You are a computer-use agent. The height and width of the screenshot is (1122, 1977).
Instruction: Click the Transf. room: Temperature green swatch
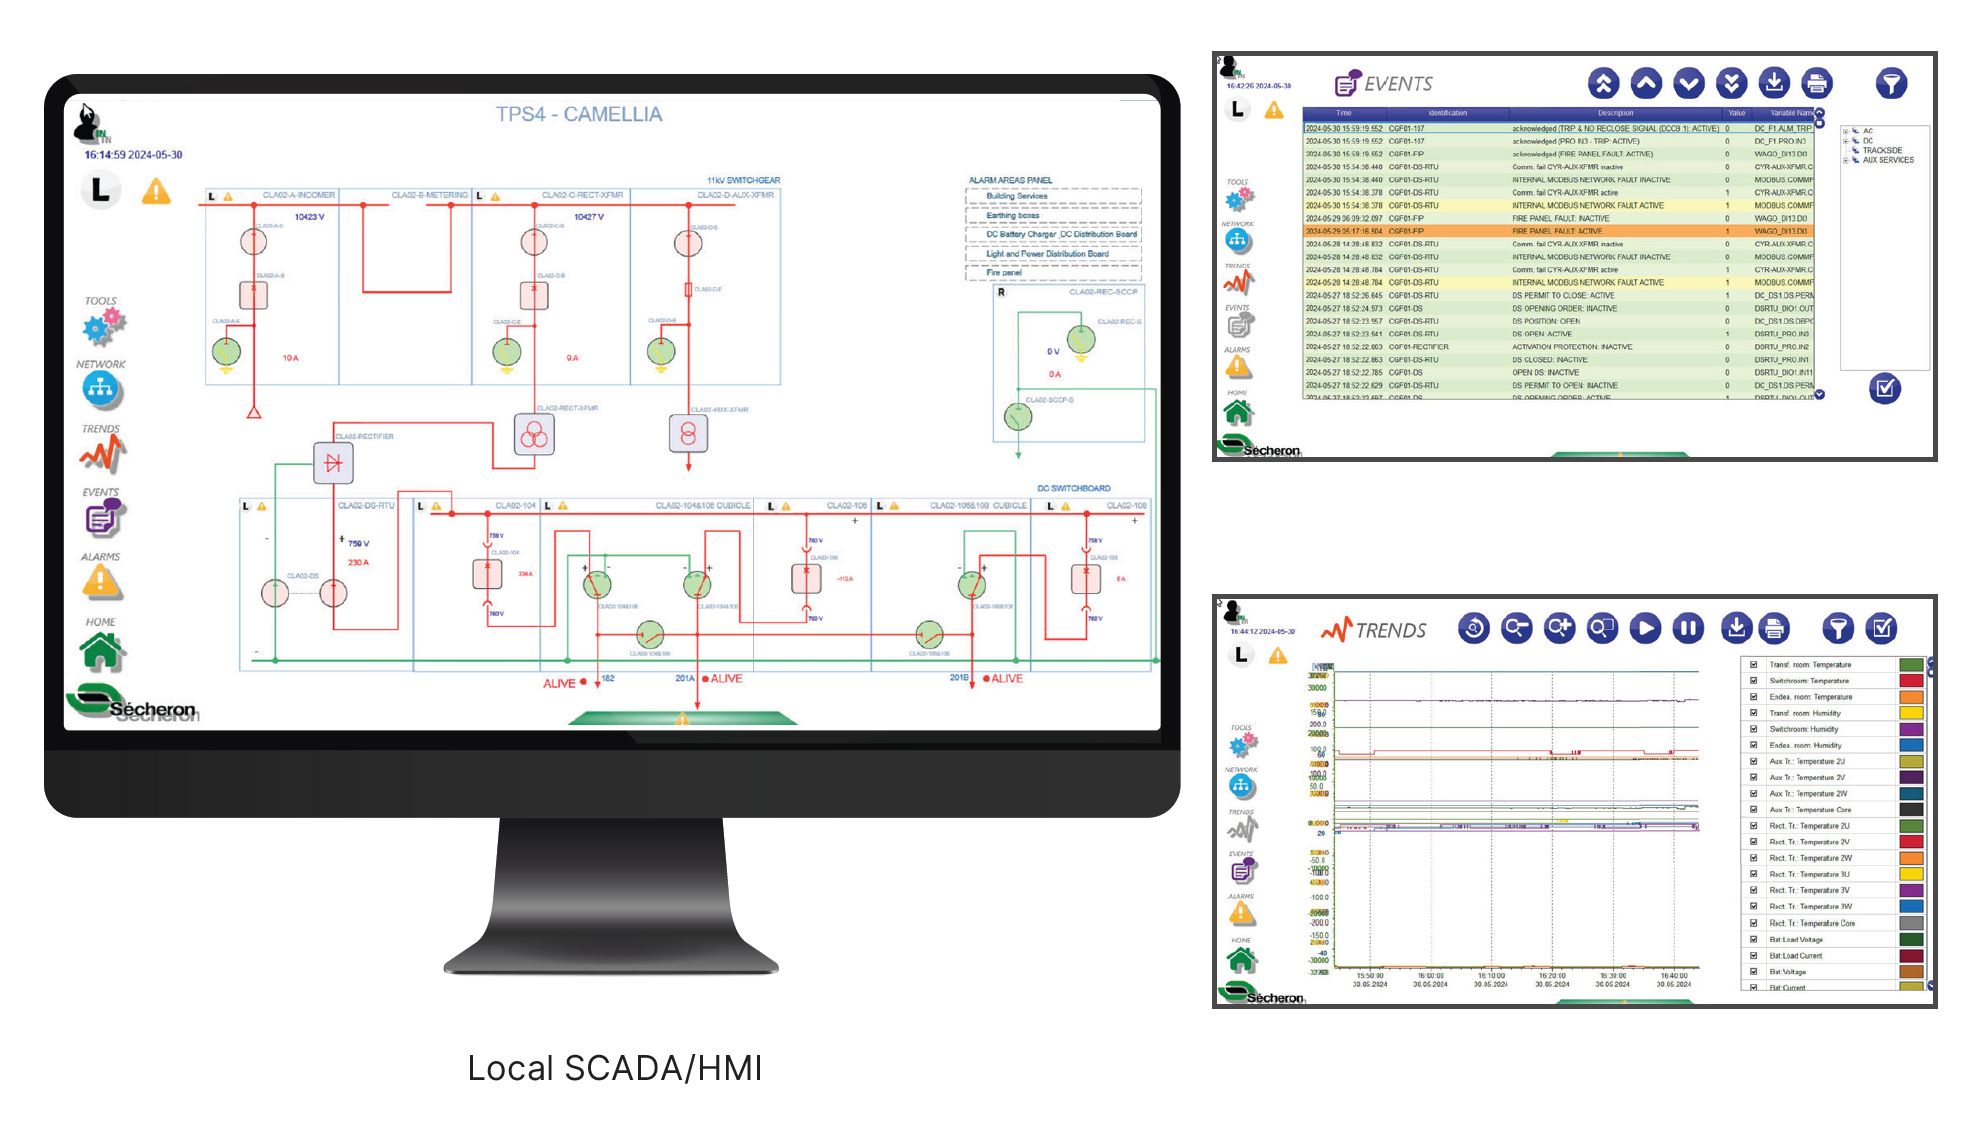pos(1910,665)
